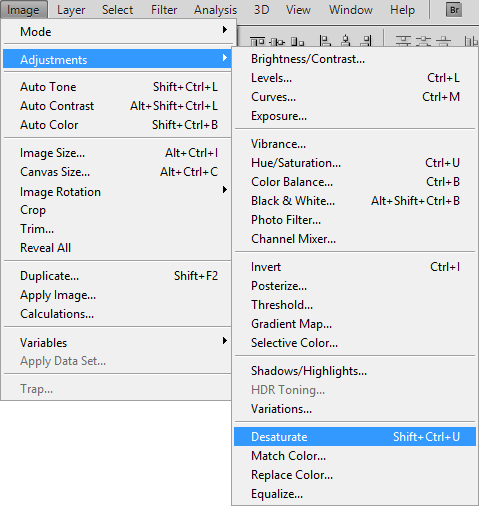The width and height of the screenshot is (479, 506).
Task: Click the Distribute Vertical Centers icon
Action: (x=424, y=41)
